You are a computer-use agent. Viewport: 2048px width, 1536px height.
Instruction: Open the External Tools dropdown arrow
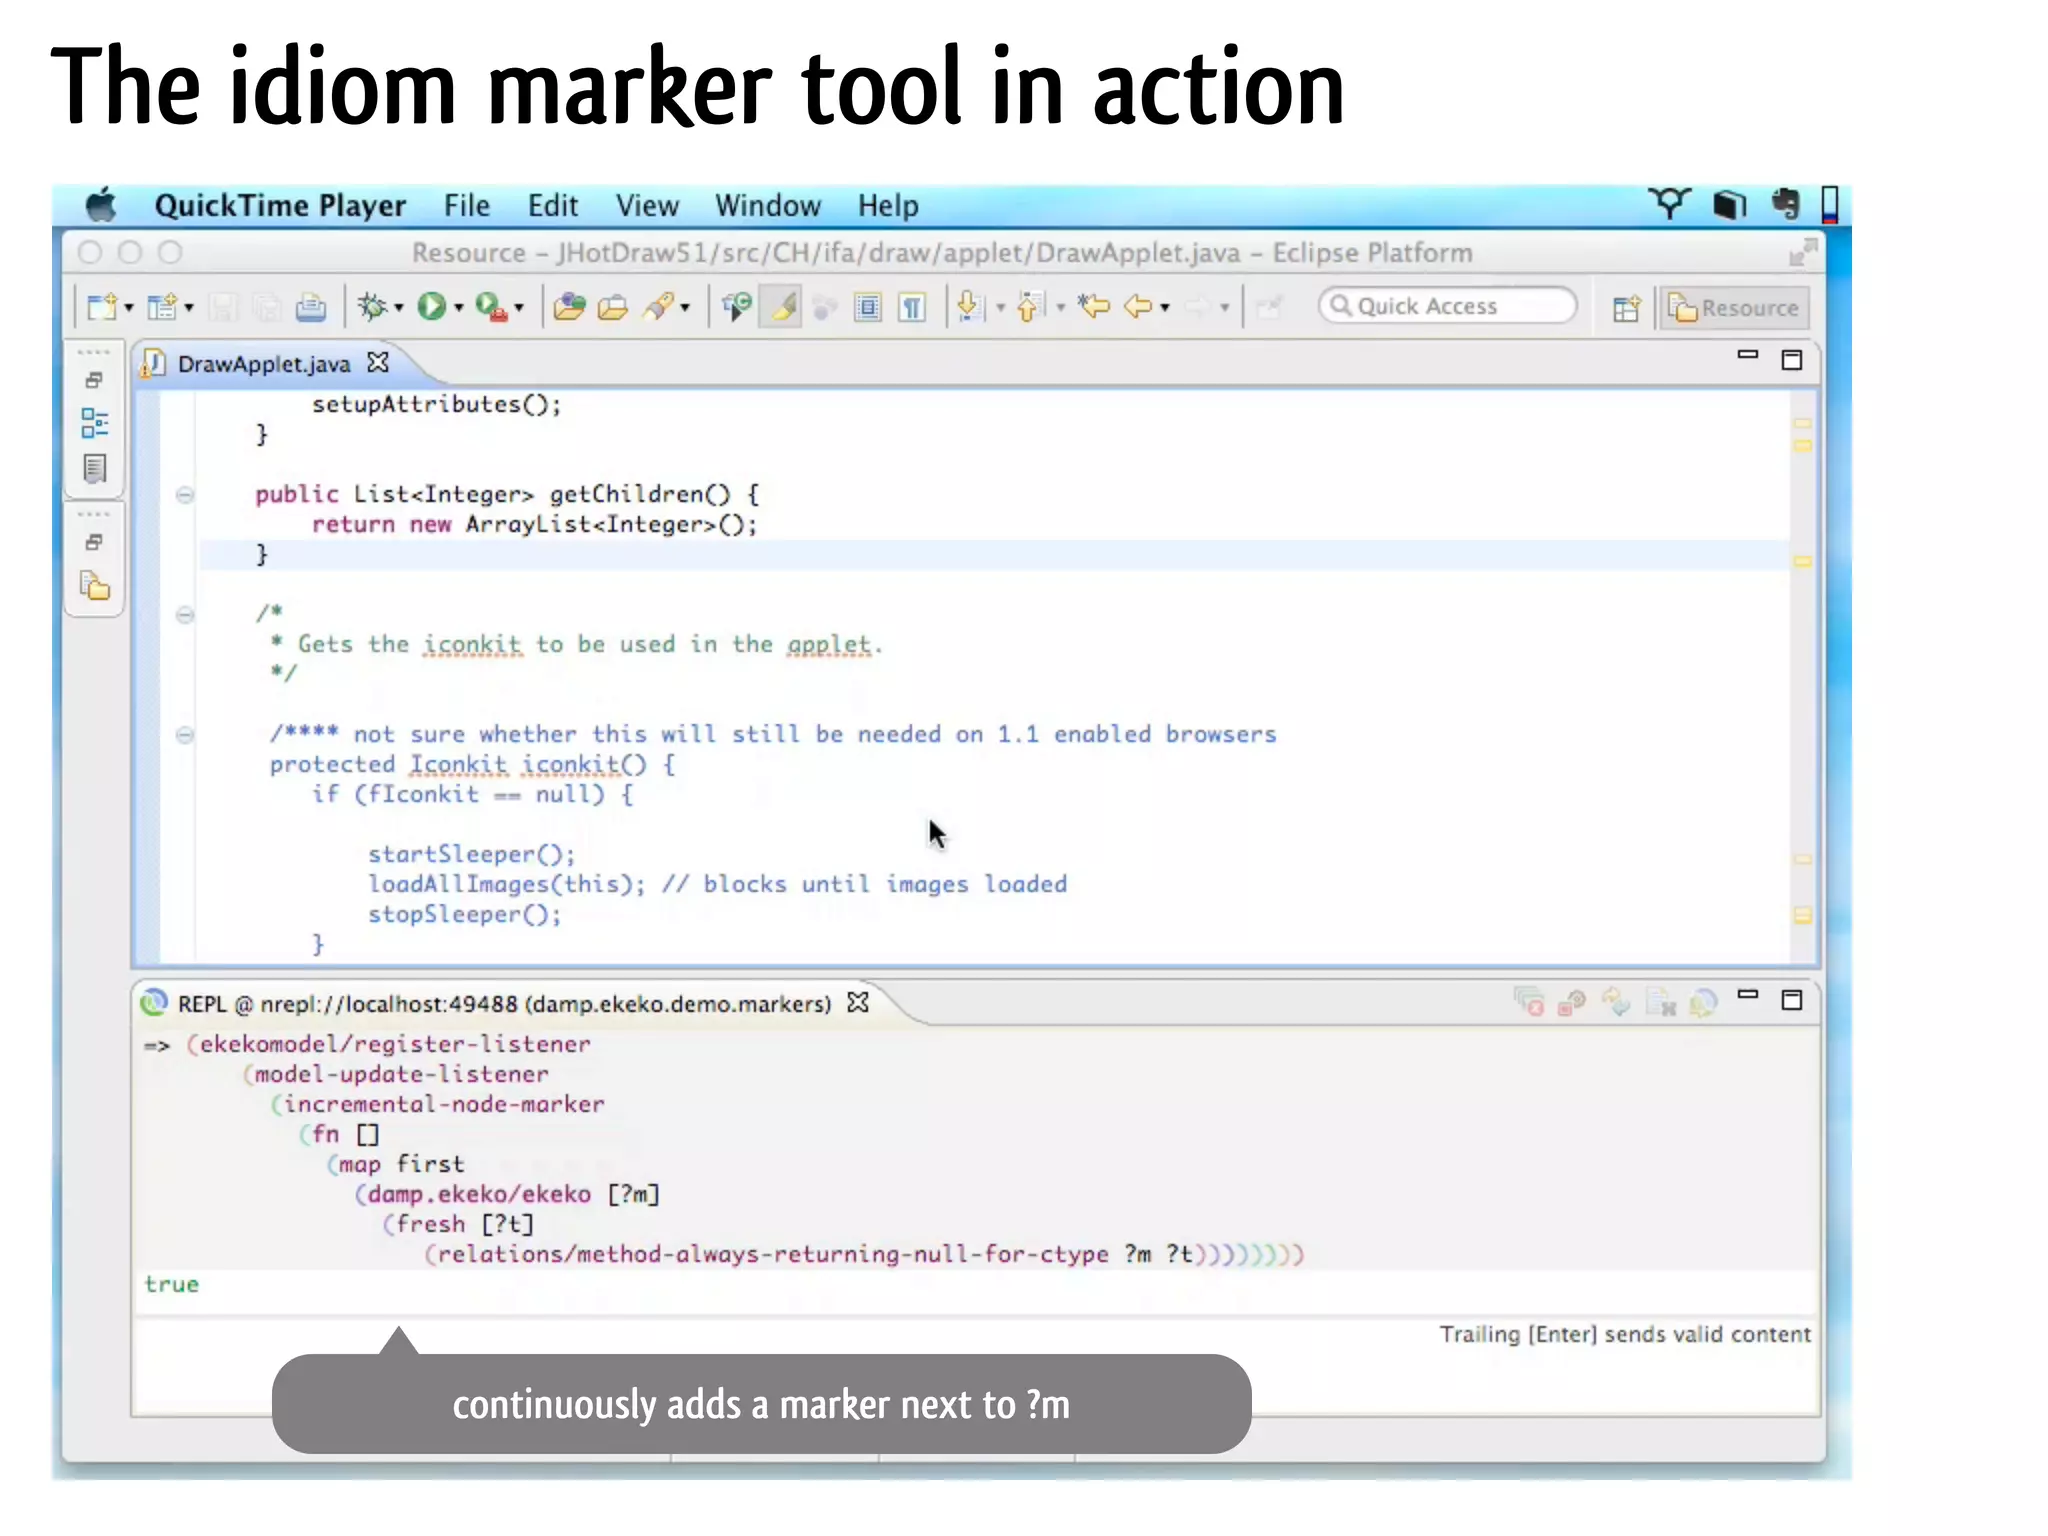[x=519, y=308]
